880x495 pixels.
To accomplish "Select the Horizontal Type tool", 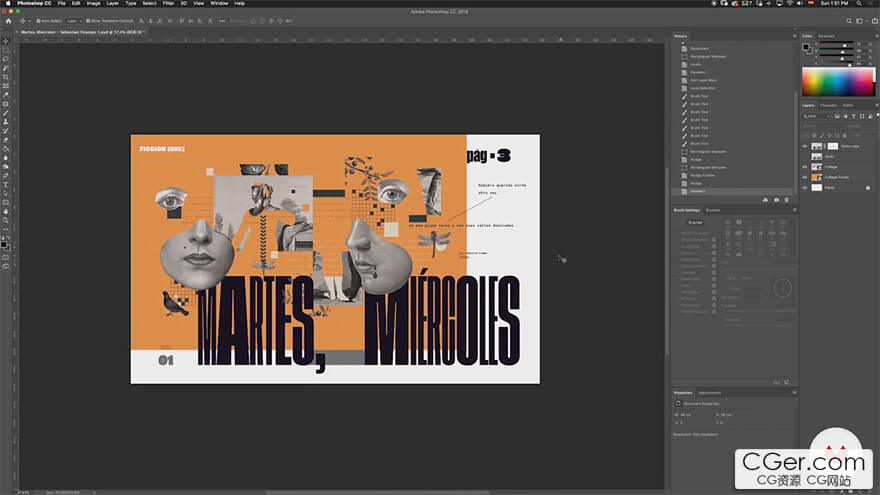I will tap(6, 185).
